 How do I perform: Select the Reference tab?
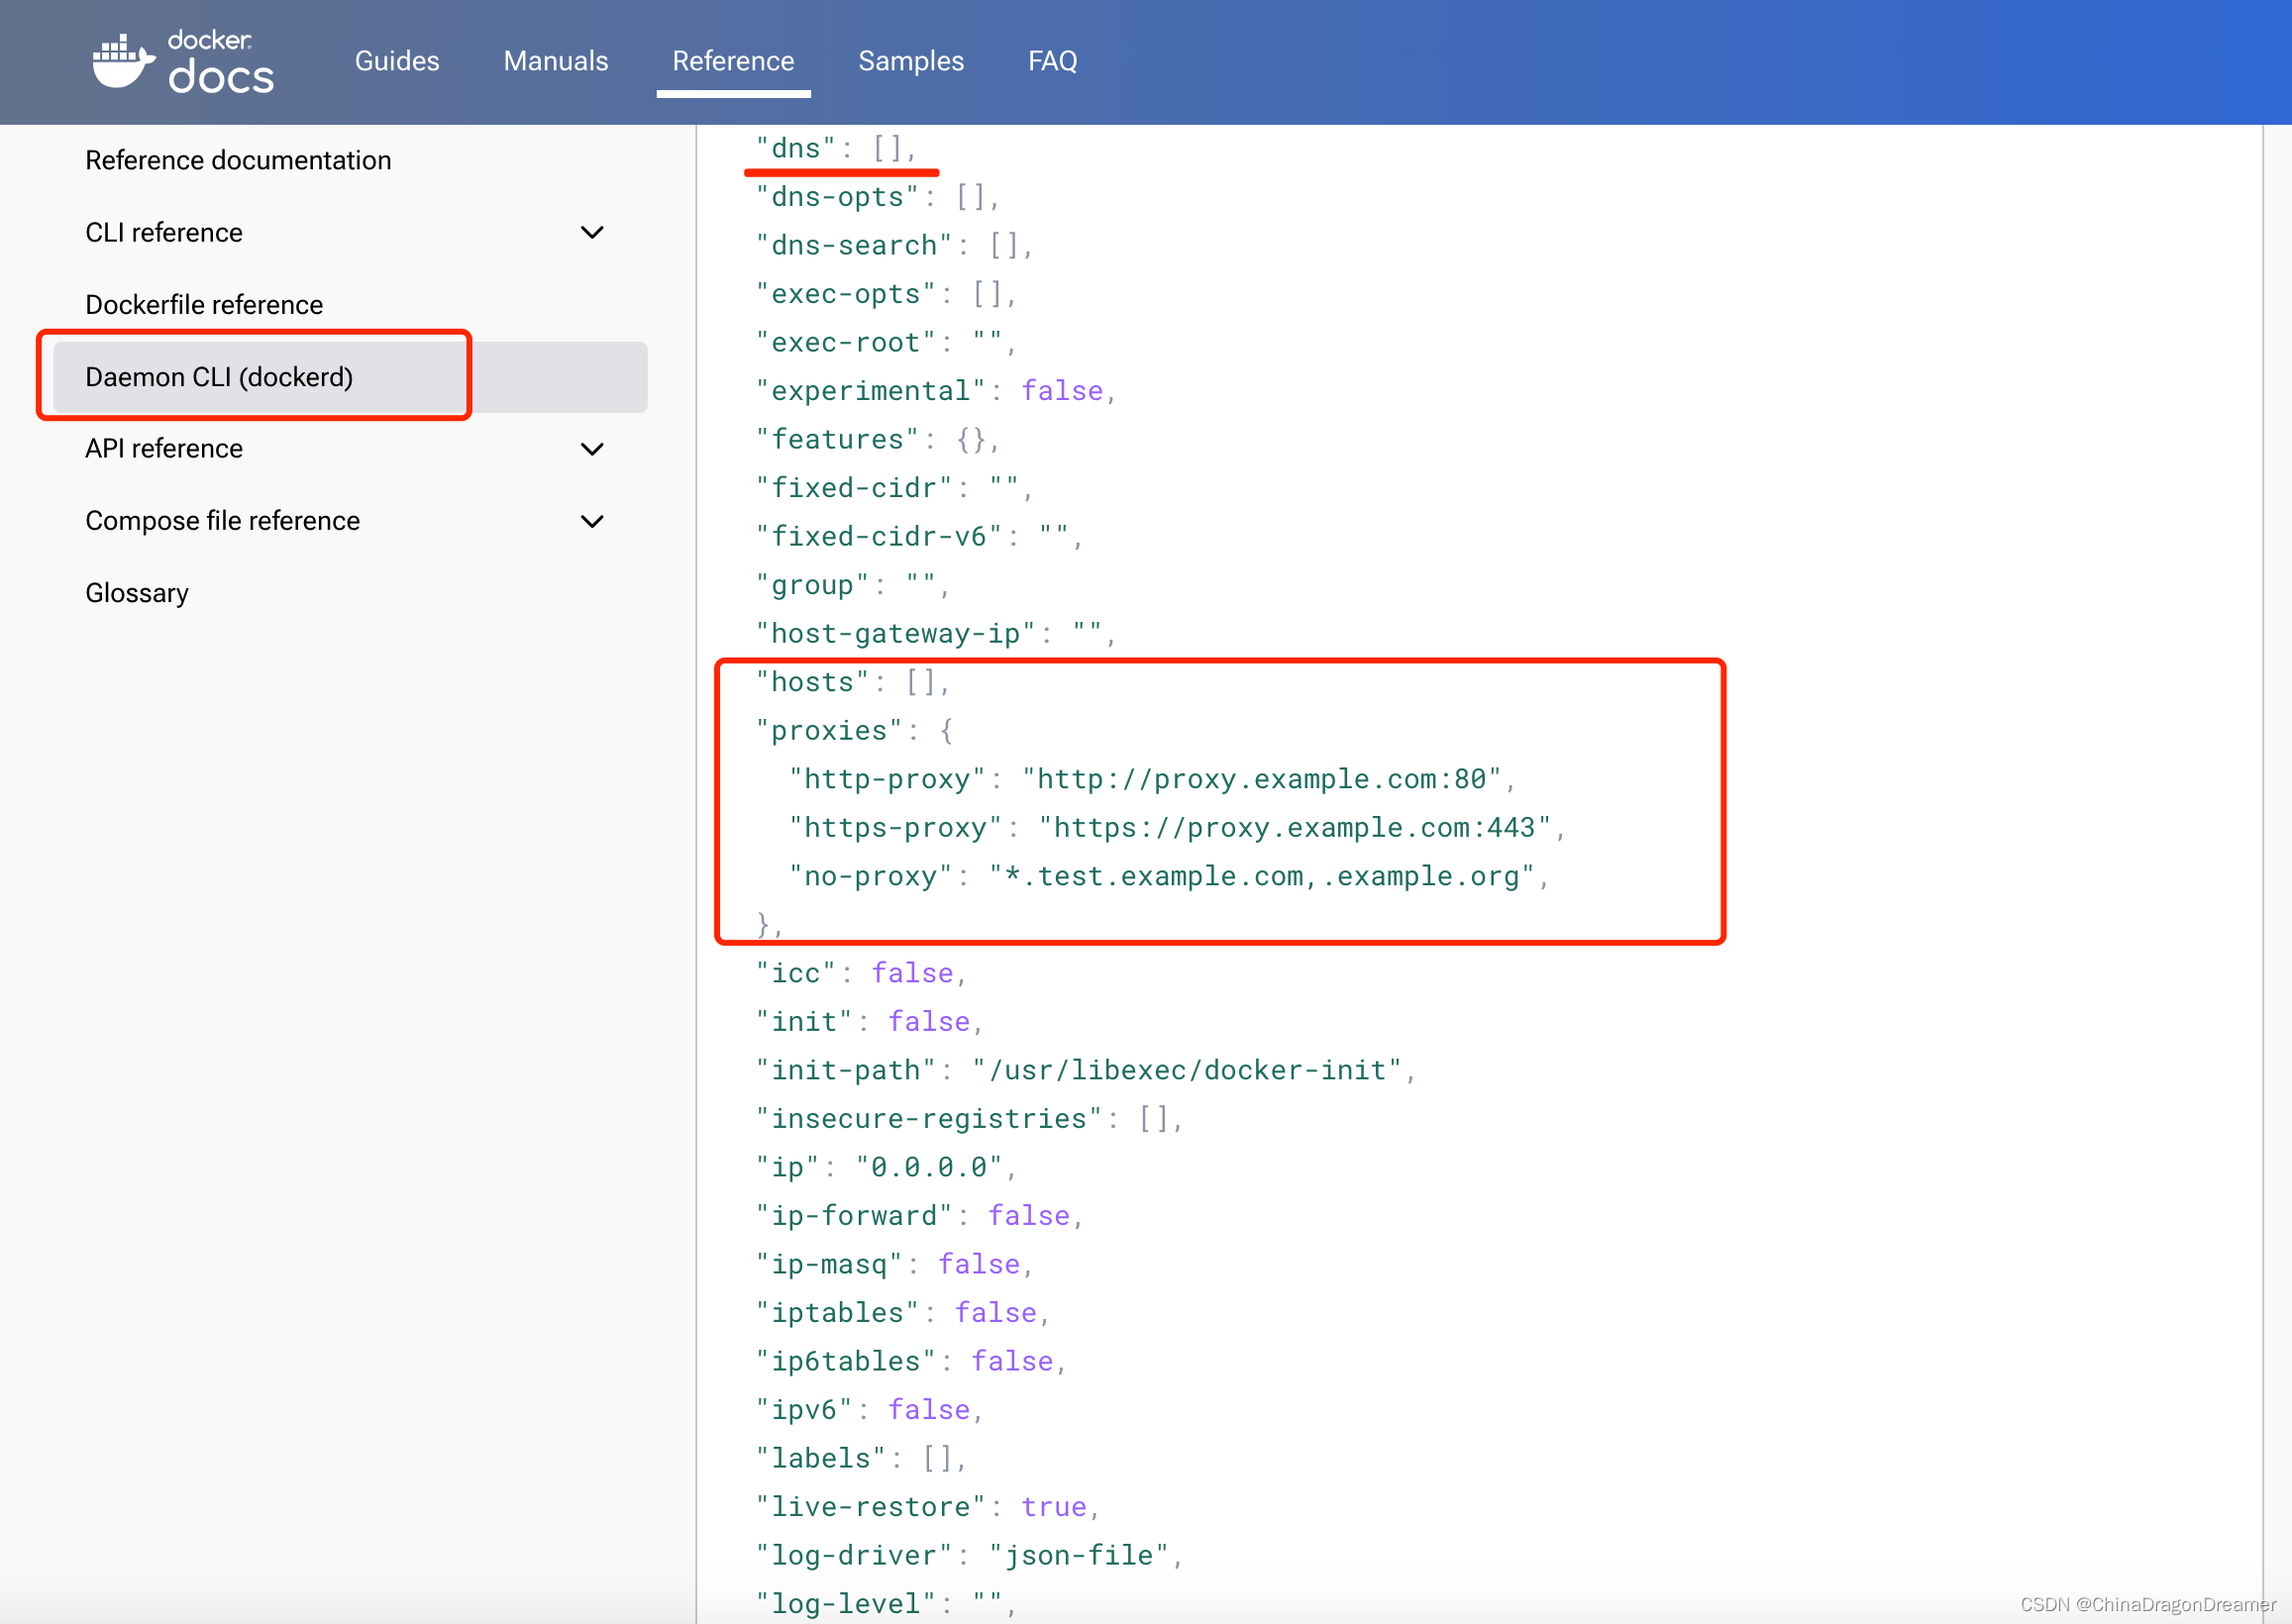(x=731, y=59)
